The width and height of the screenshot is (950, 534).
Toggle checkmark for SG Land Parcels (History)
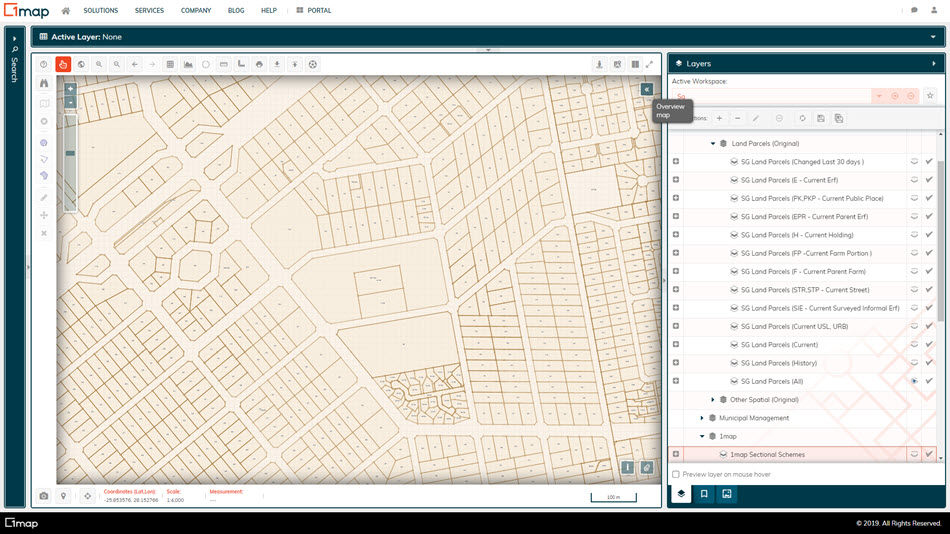[929, 362]
